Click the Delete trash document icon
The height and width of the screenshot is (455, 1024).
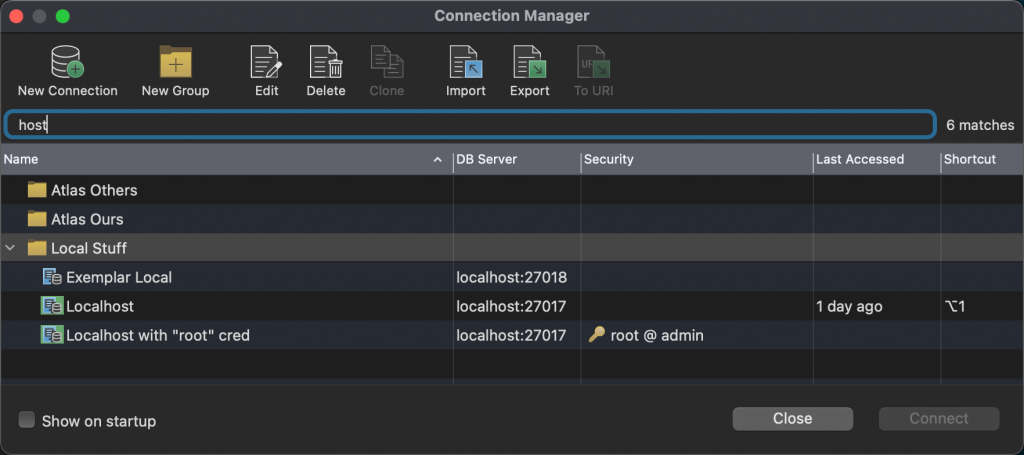coord(326,62)
